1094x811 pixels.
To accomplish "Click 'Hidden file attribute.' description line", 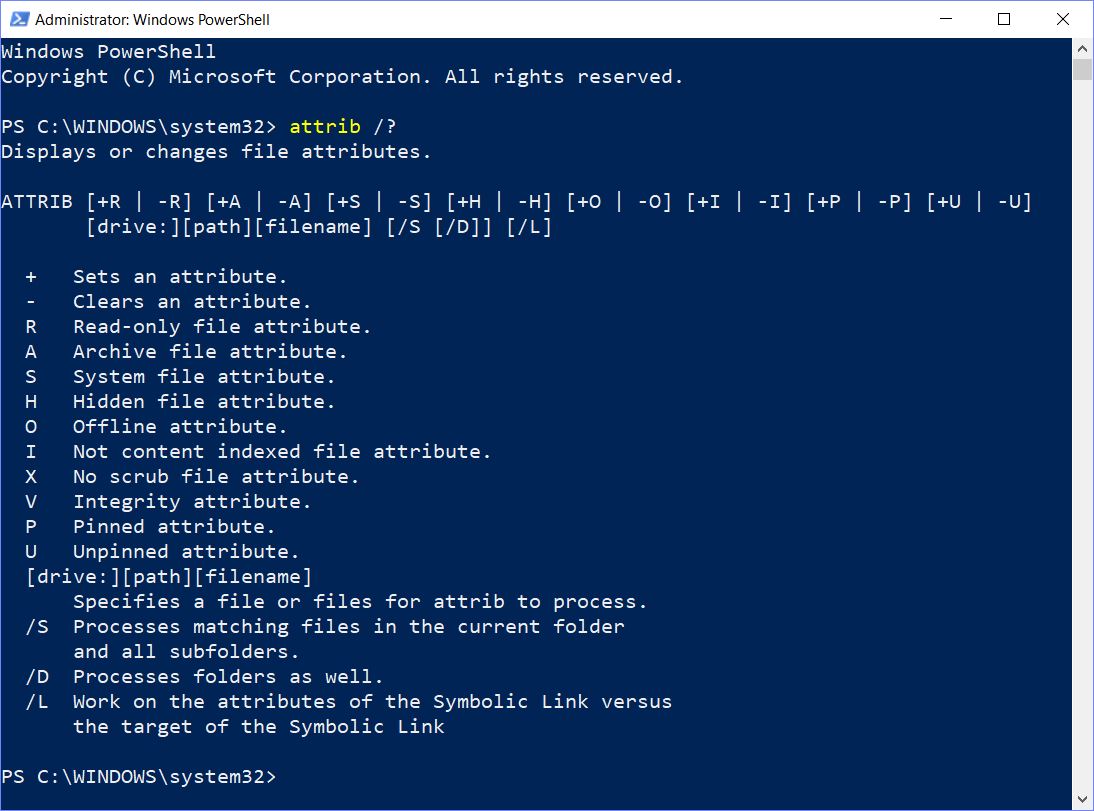I will [x=204, y=401].
